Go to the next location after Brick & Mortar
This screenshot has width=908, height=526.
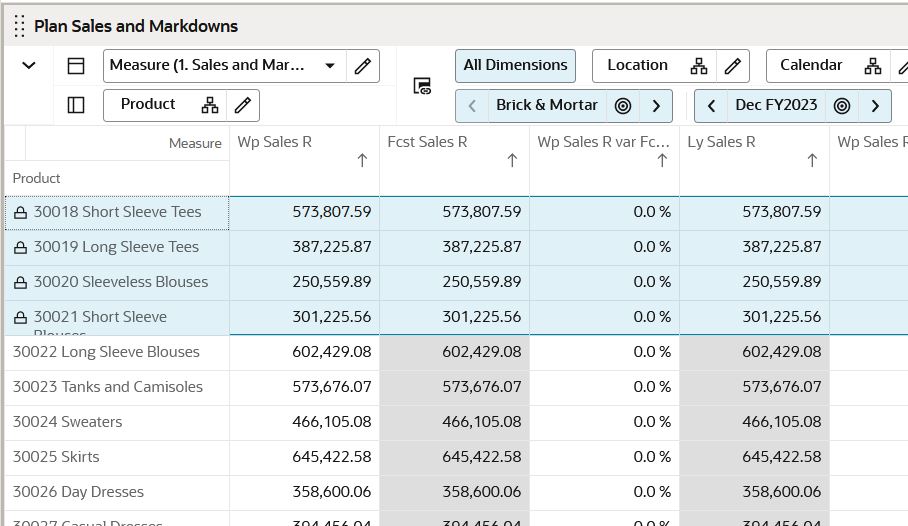(x=656, y=106)
